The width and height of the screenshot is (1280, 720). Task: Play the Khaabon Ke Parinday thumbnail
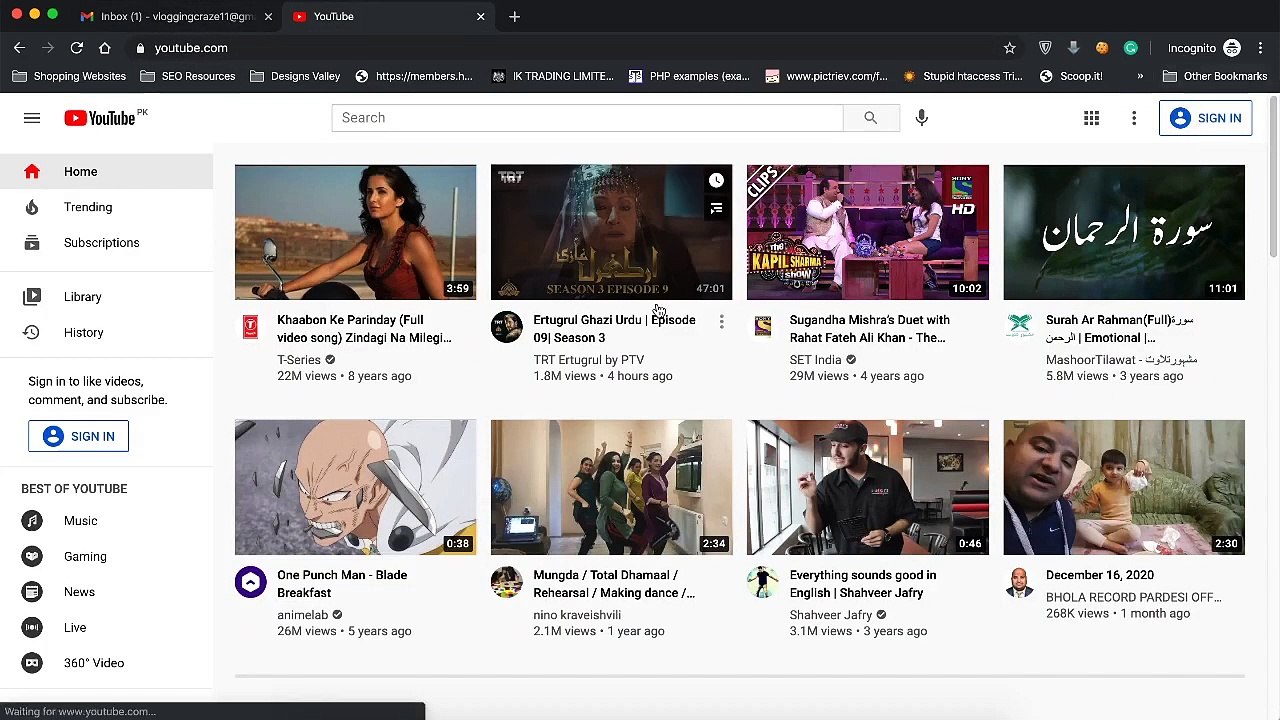click(355, 232)
